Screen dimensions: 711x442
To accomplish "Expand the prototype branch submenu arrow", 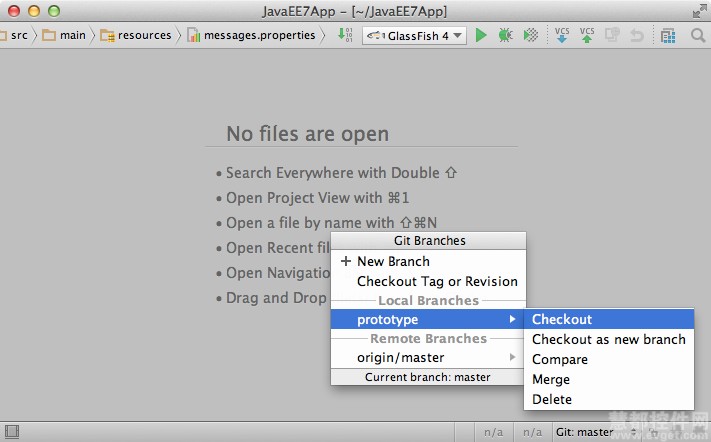I will click(512, 319).
